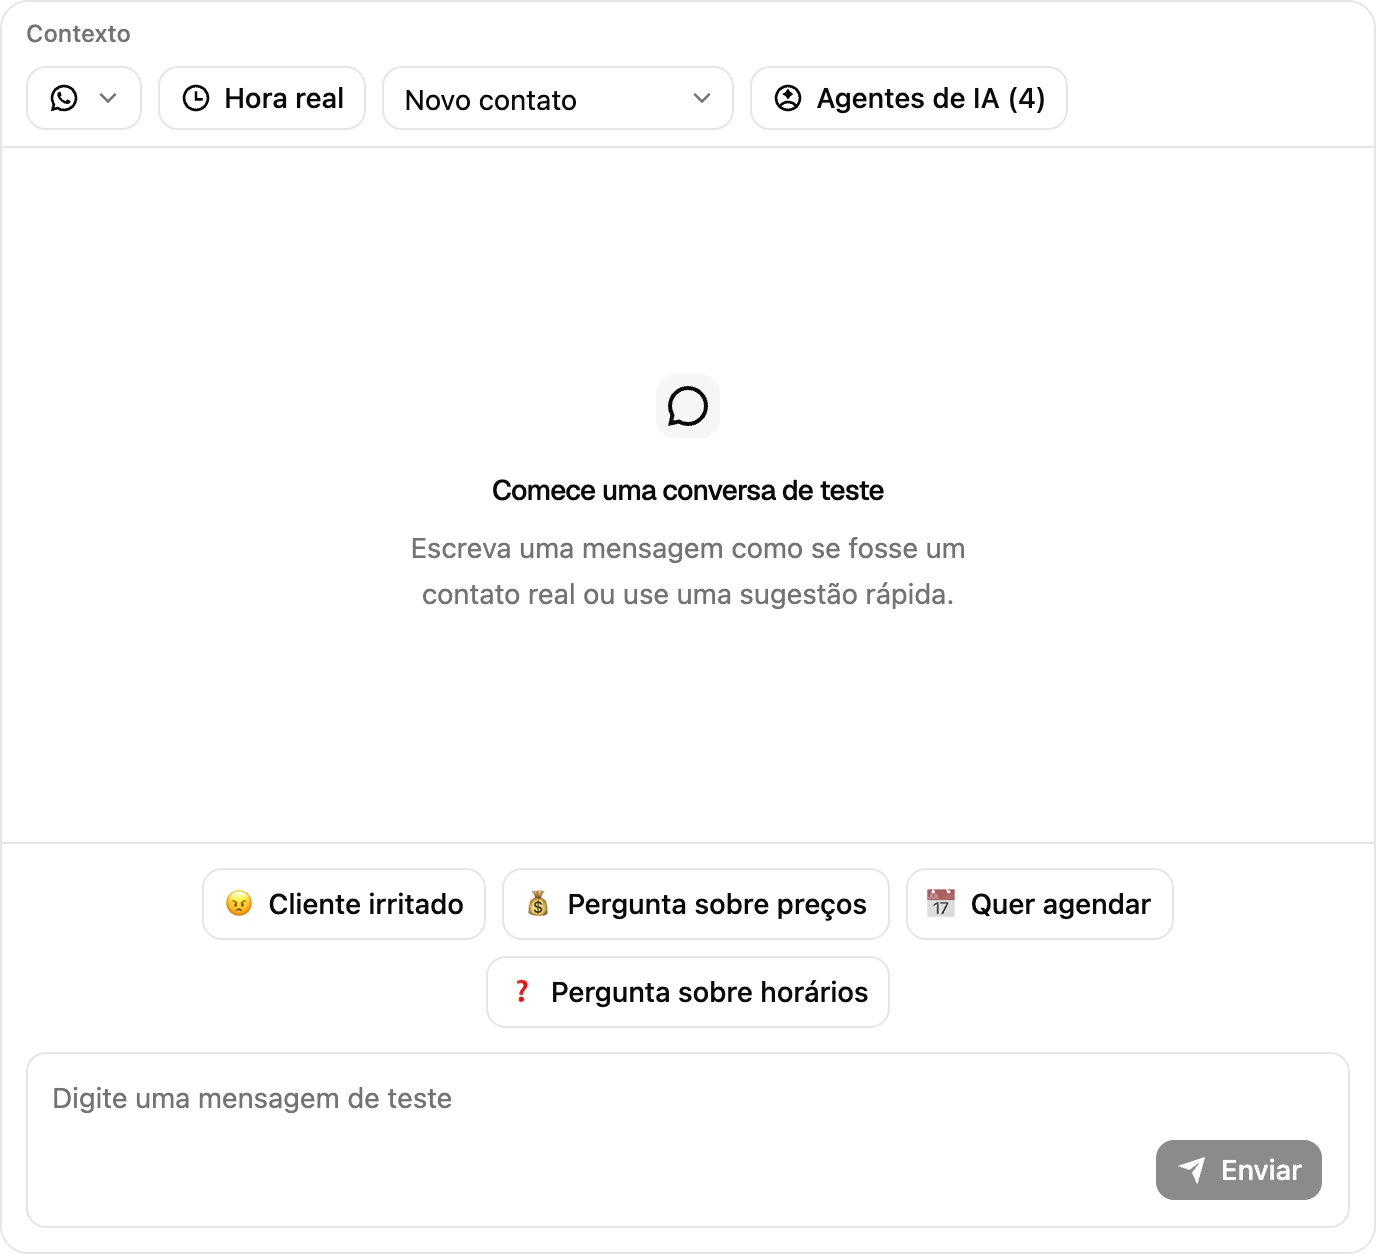Screen dimensions: 1376x1254
Task: Pick the Quer agendar suggestion chip
Action: 1040,904
